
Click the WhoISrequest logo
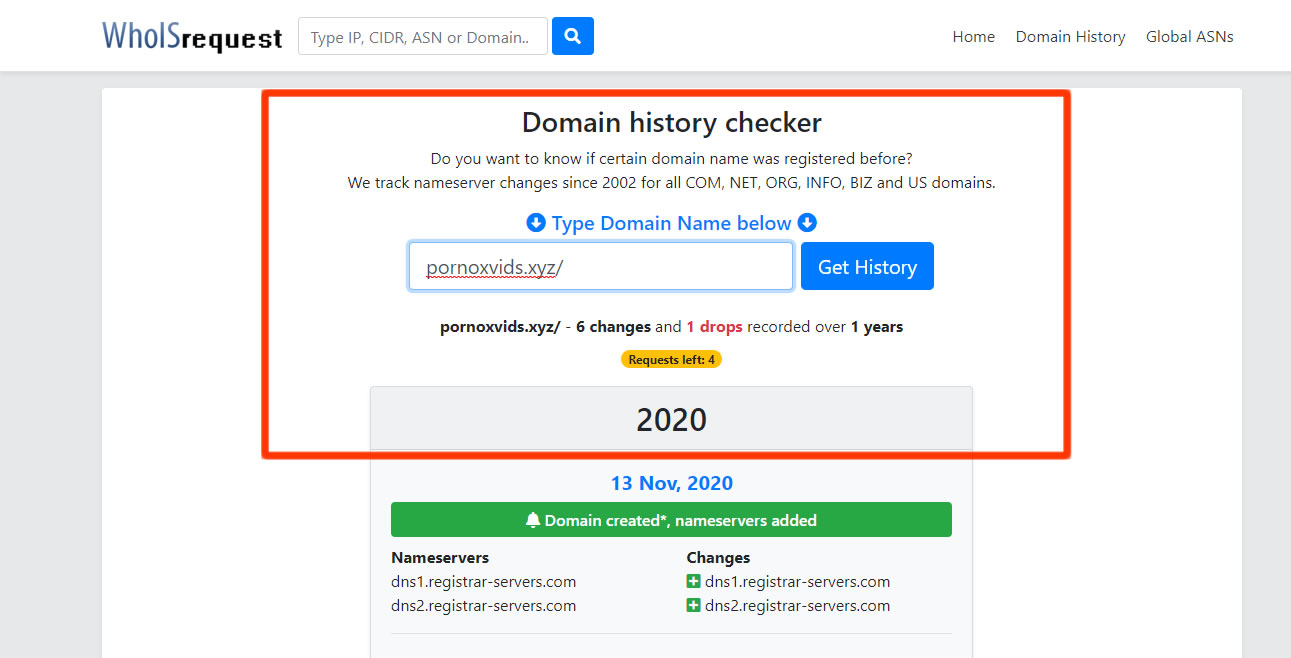tap(192, 36)
